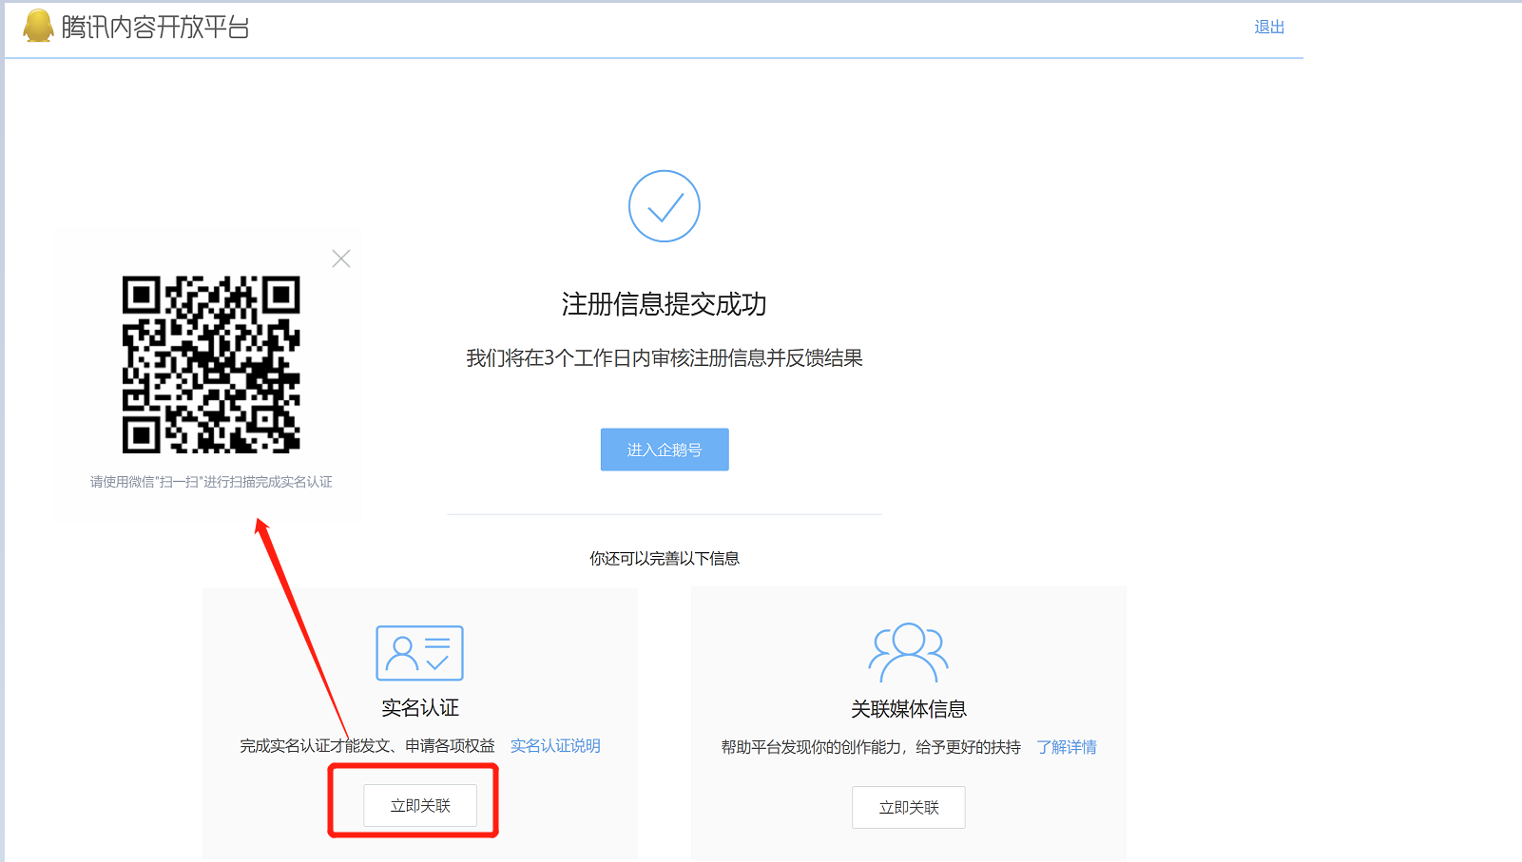The height and width of the screenshot is (862, 1522).
Task: Click the Tencent penguin logo icon
Action: coord(38,26)
